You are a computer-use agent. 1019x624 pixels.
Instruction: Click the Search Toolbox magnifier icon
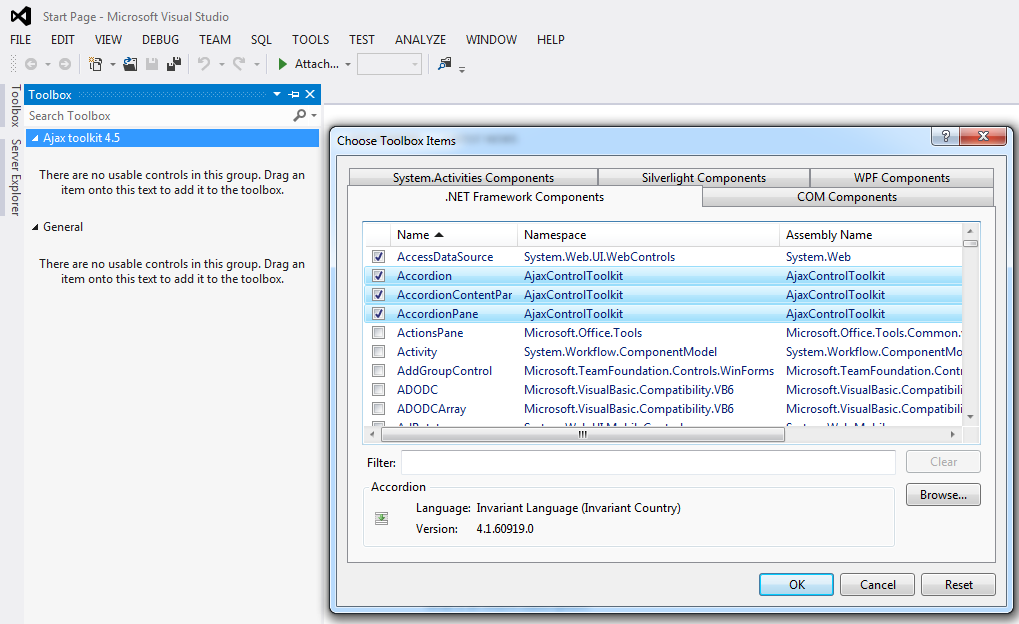coord(299,116)
